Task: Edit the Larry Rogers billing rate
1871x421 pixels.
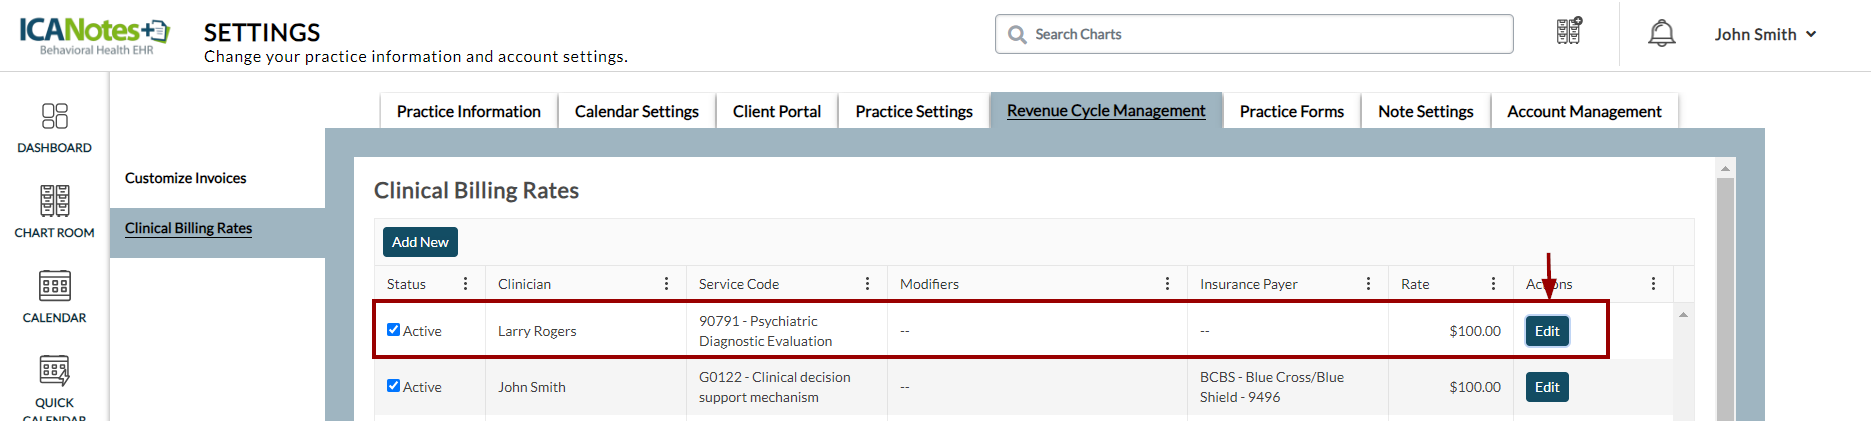Action: 1547,331
